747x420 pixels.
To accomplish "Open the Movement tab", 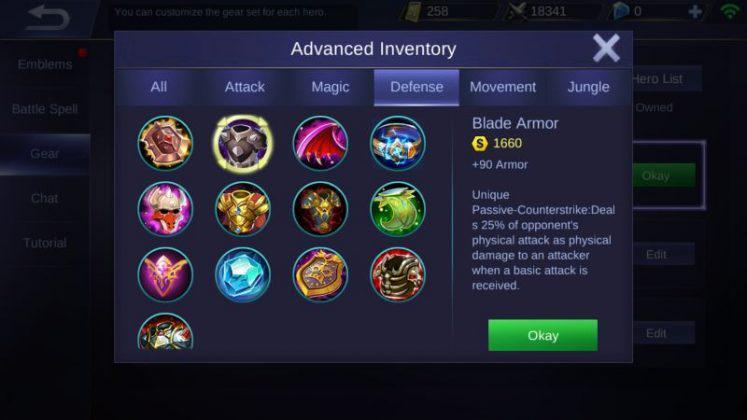I will [503, 87].
